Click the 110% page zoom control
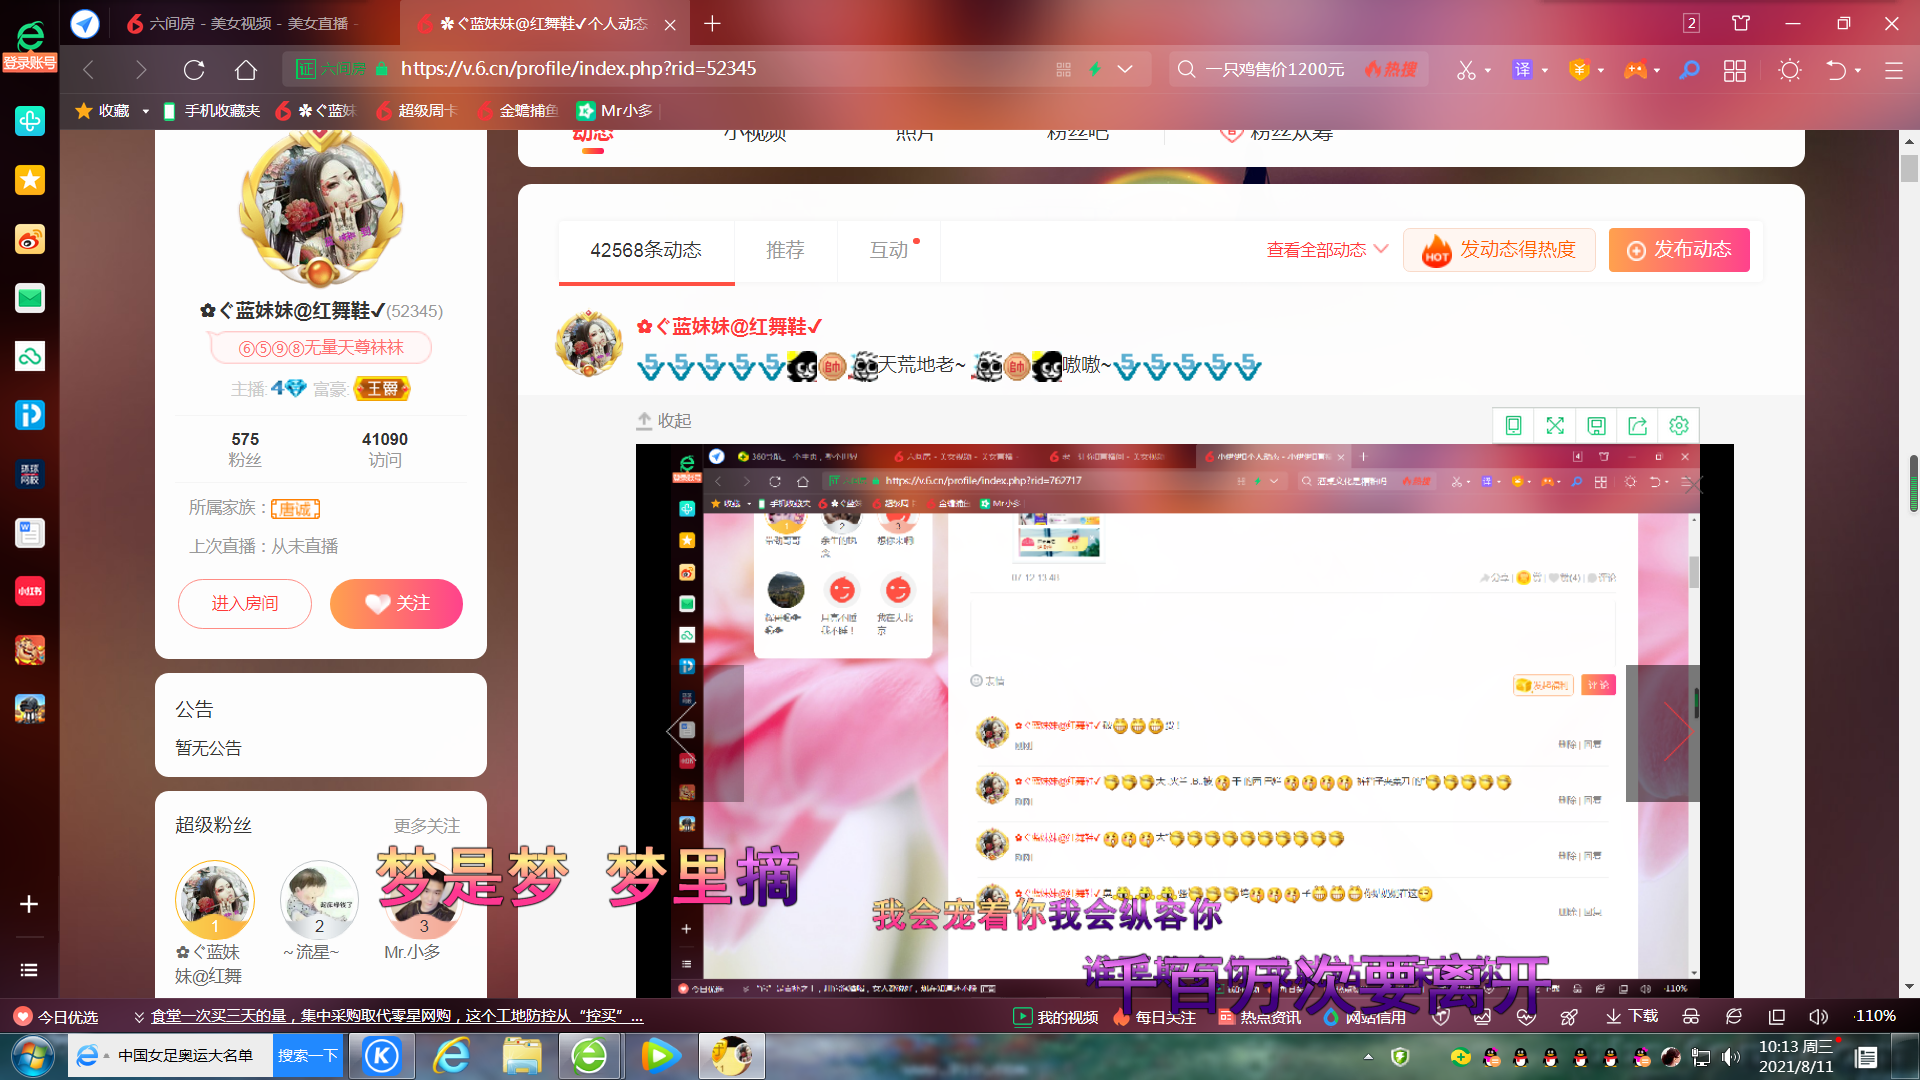The width and height of the screenshot is (1920, 1080). click(x=1875, y=1016)
